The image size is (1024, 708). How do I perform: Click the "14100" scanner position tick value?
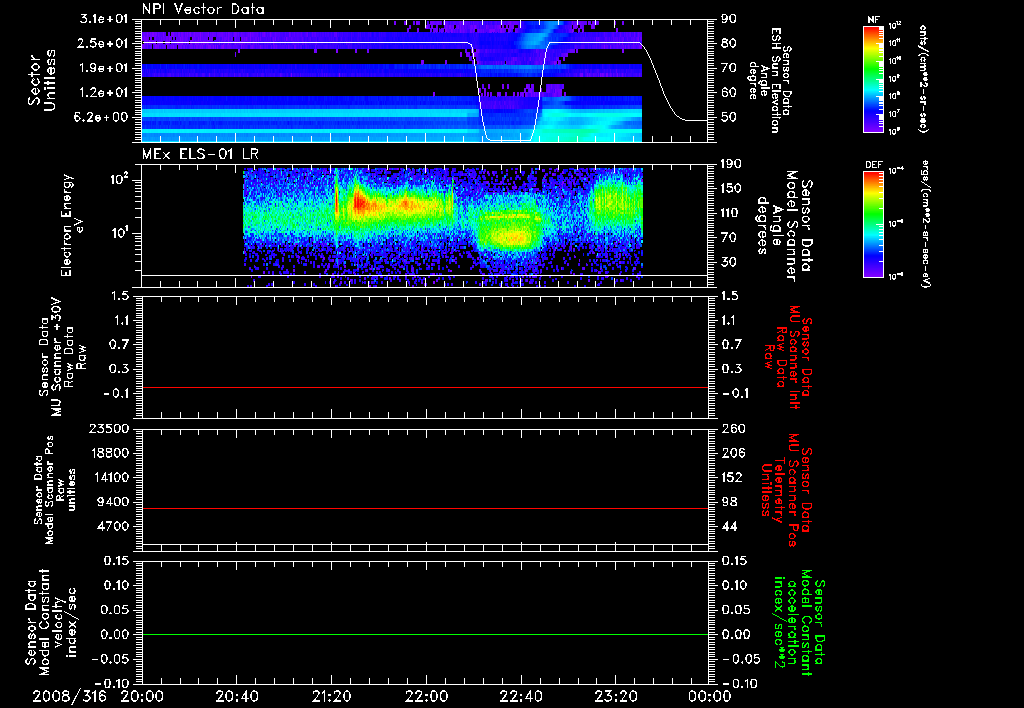click(x=109, y=477)
